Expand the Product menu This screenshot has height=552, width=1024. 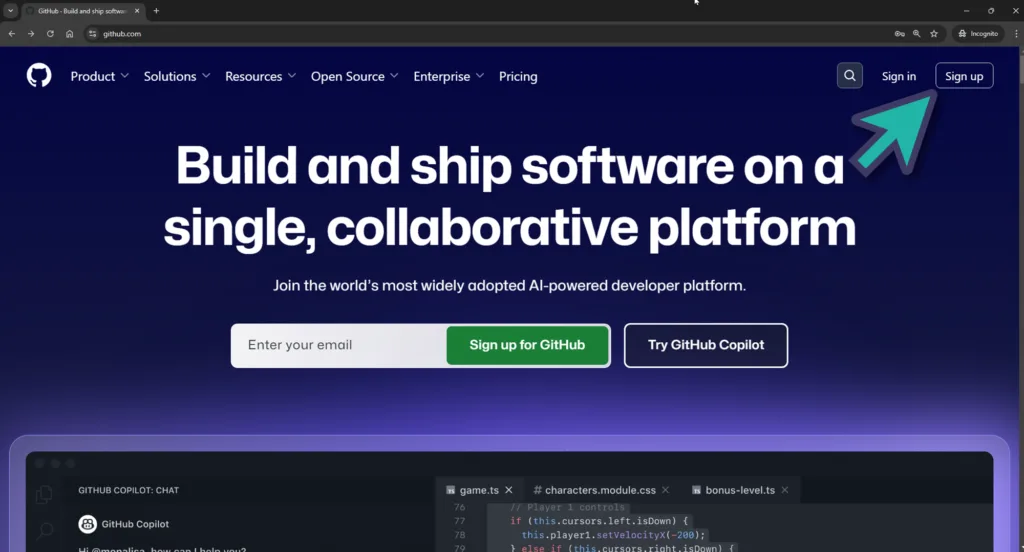pyautogui.click(x=99, y=76)
